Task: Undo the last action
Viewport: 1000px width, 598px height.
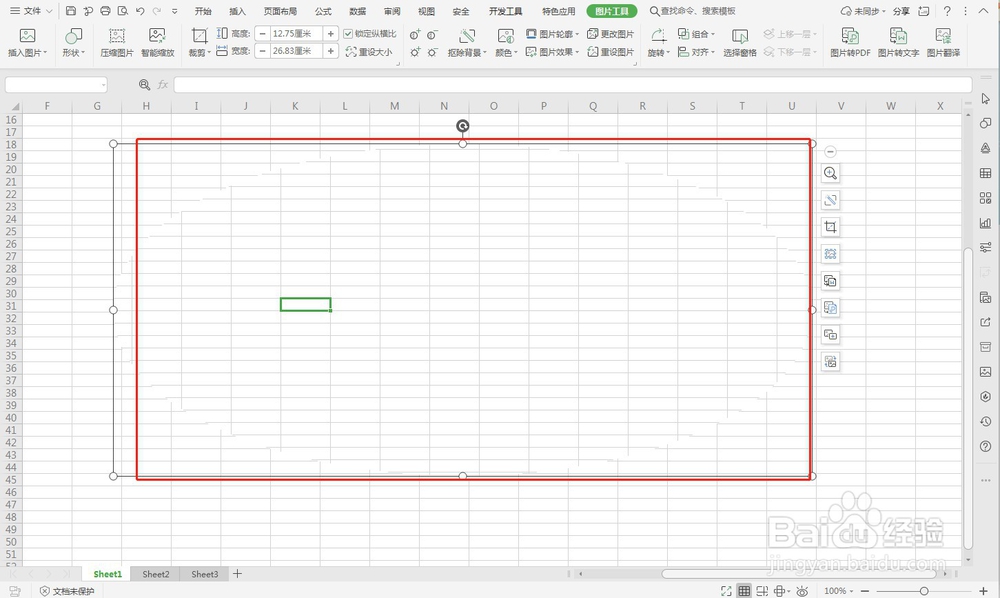Action: [x=140, y=11]
